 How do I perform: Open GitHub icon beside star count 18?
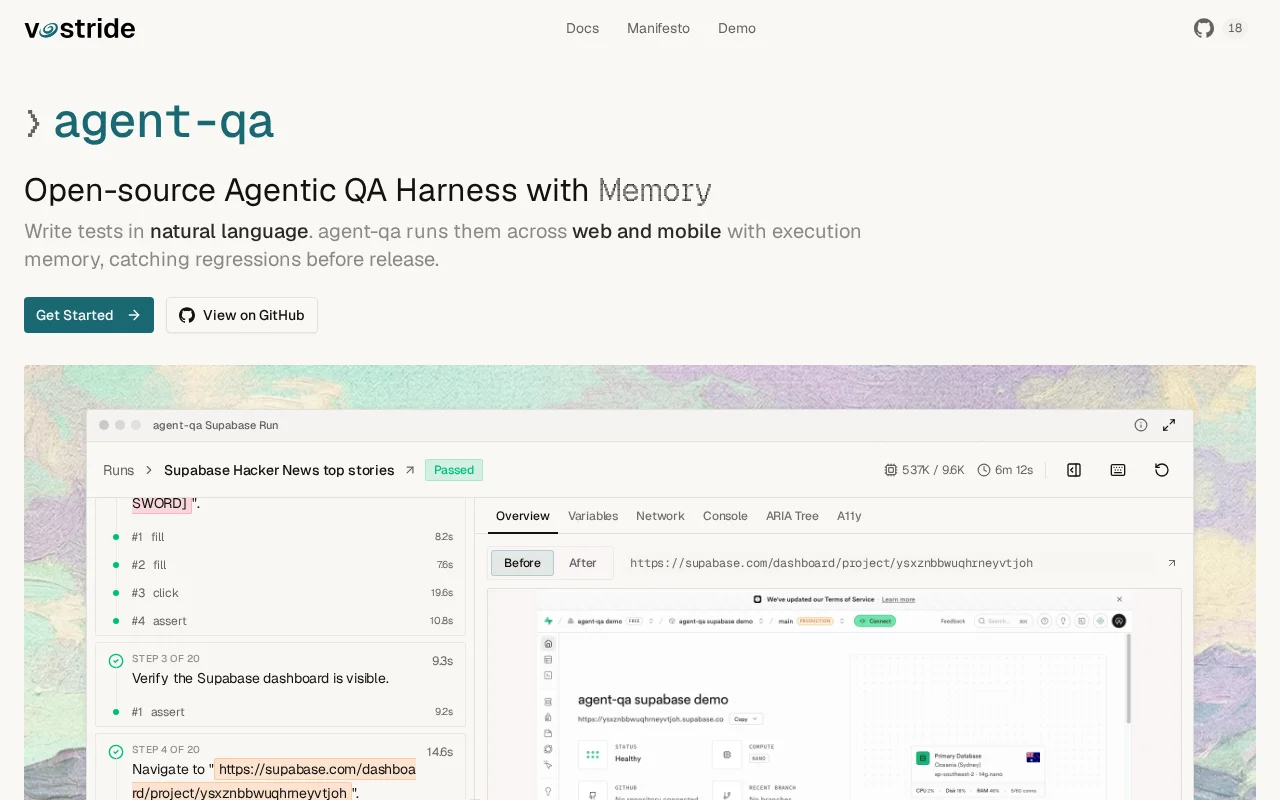click(1204, 28)
